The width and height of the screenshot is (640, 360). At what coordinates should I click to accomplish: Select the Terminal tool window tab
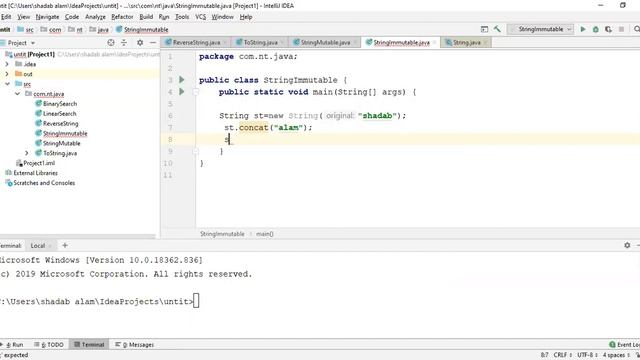(x=89, y=344)
